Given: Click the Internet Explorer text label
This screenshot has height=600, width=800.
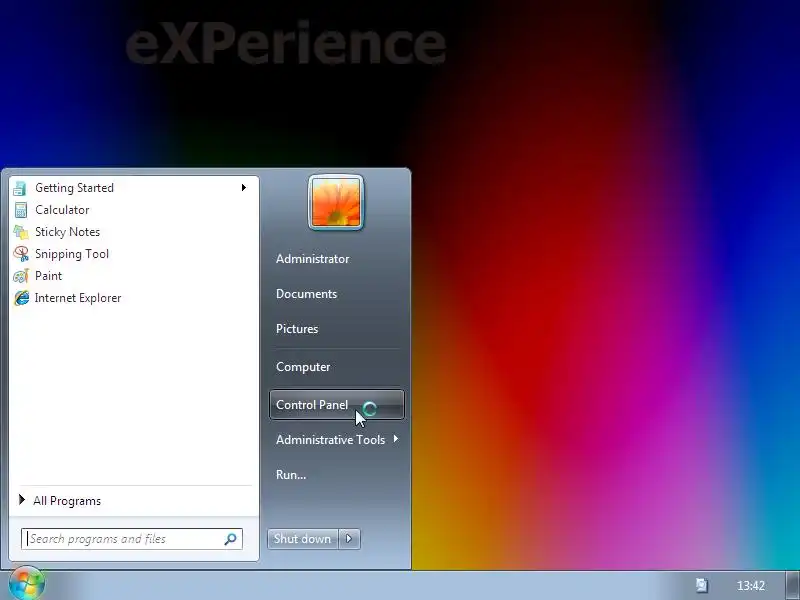Looking at the screenshot, I should click(x=78, y=297).
